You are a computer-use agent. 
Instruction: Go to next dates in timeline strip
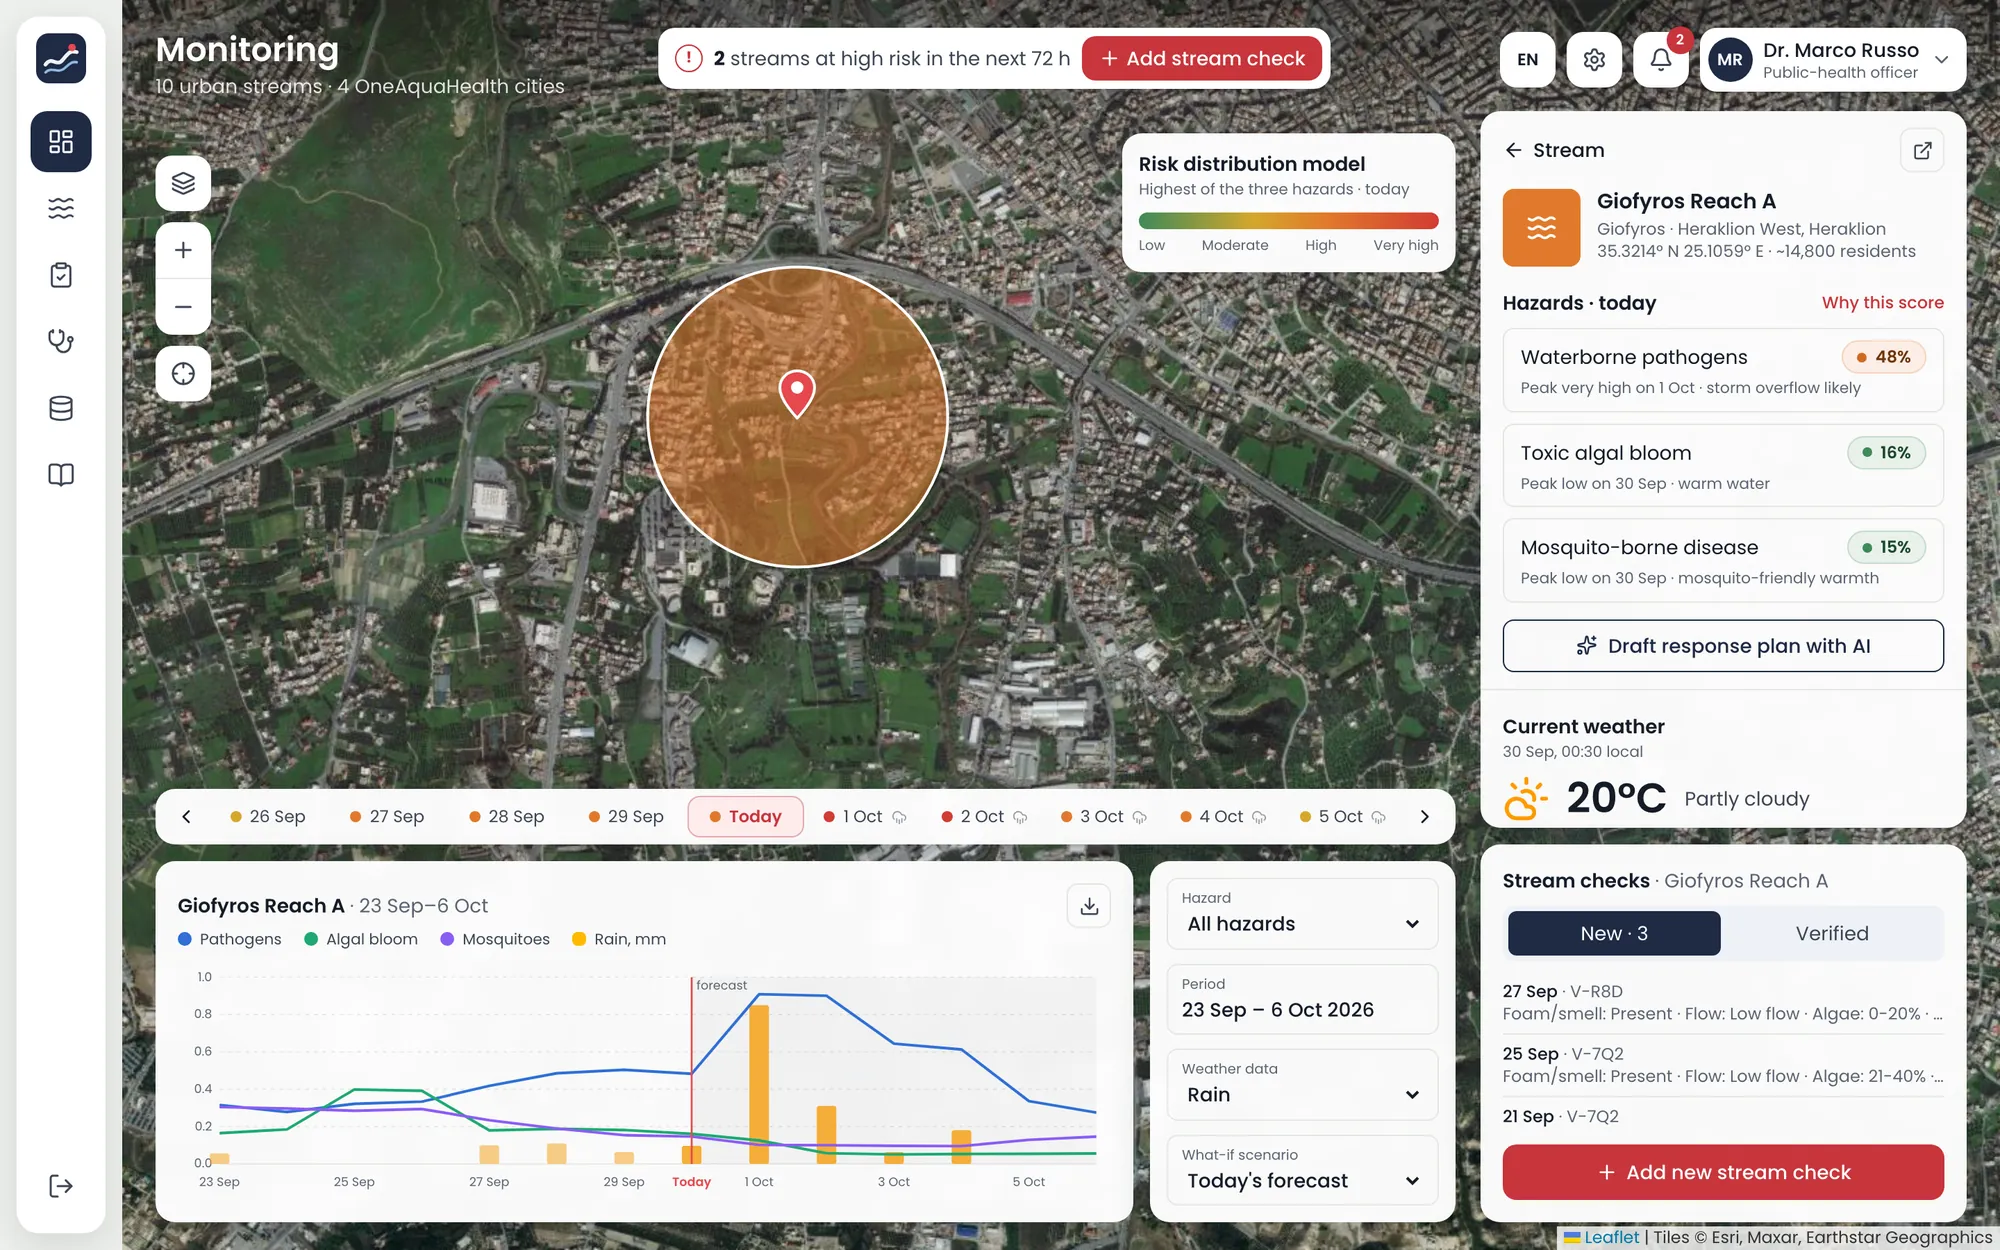(x=1425, y=817)
